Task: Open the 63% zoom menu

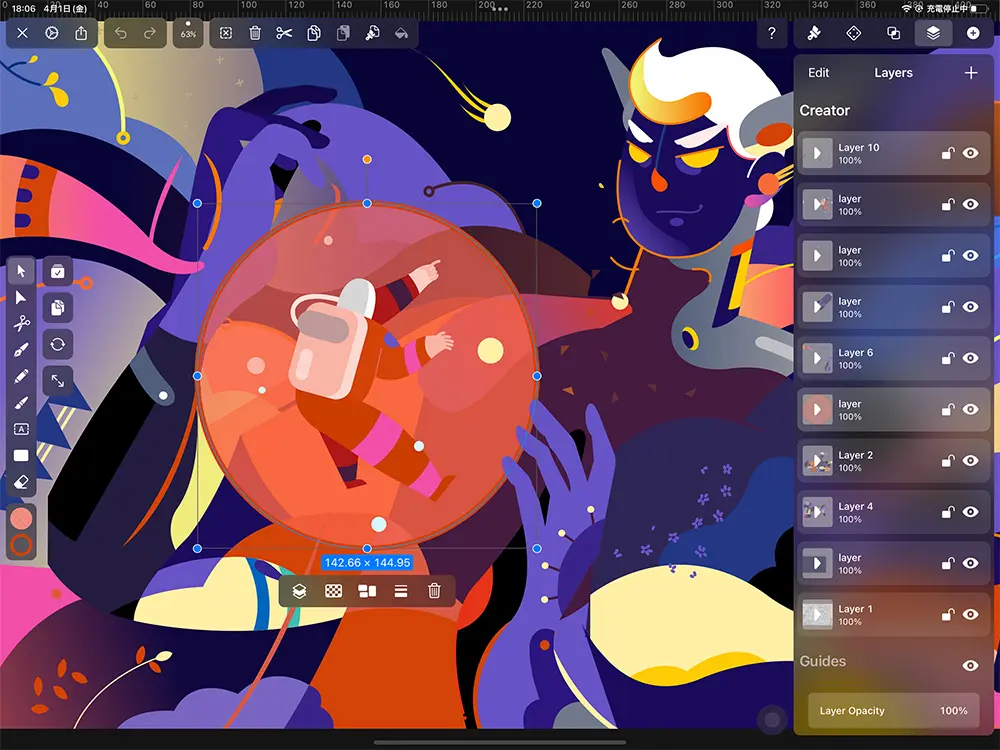Action: click(x=188, y=33)
